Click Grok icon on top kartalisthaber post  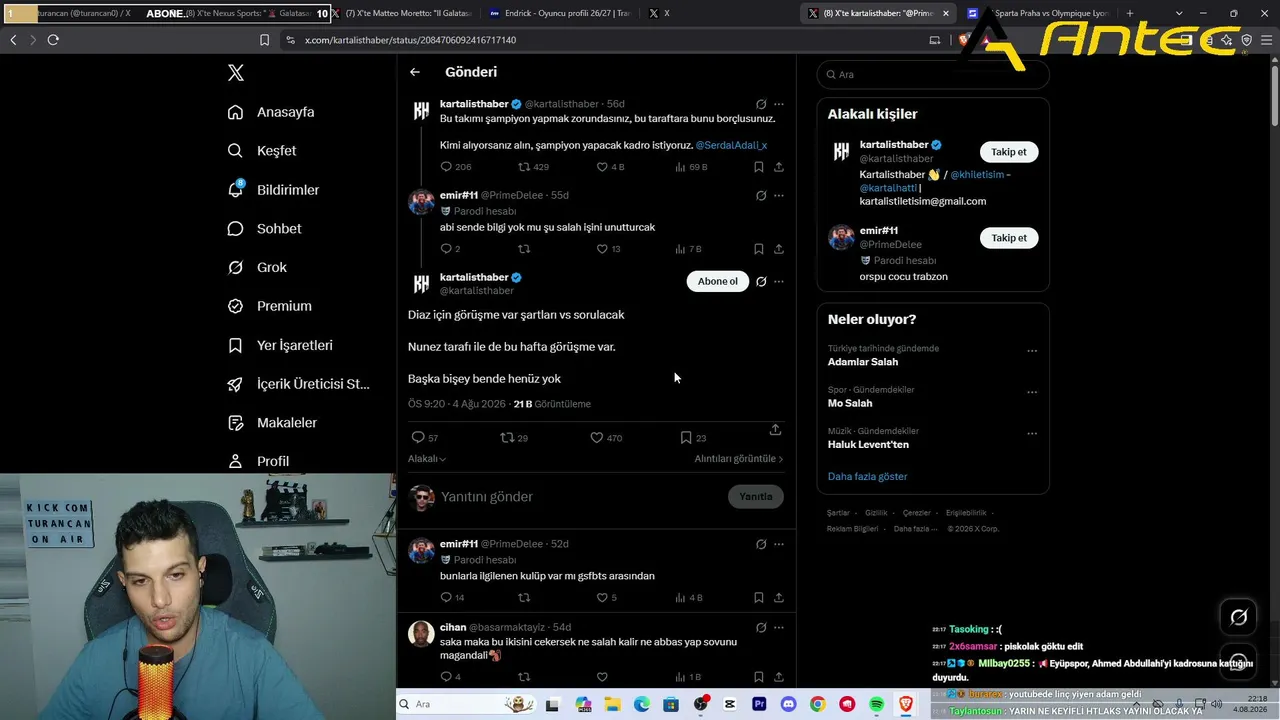click(761, 104)
